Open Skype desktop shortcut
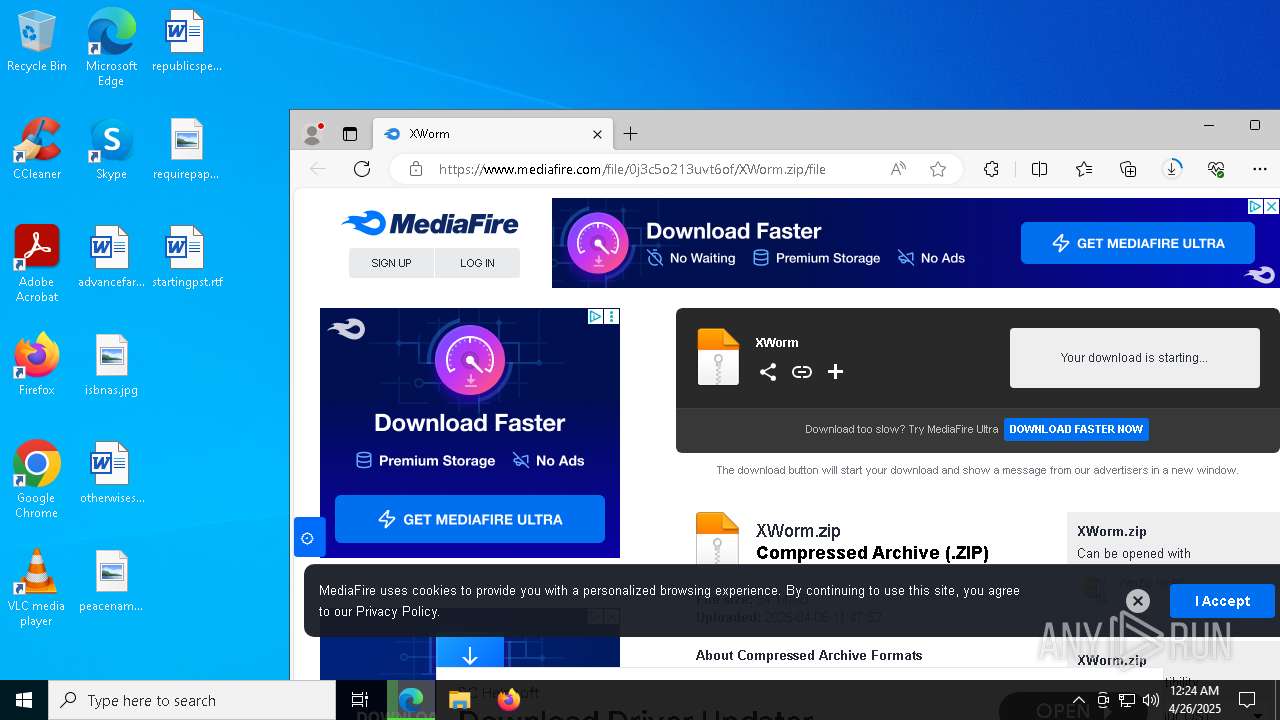The height and width of the screenshot is (720, 1280). click(111, 150)
